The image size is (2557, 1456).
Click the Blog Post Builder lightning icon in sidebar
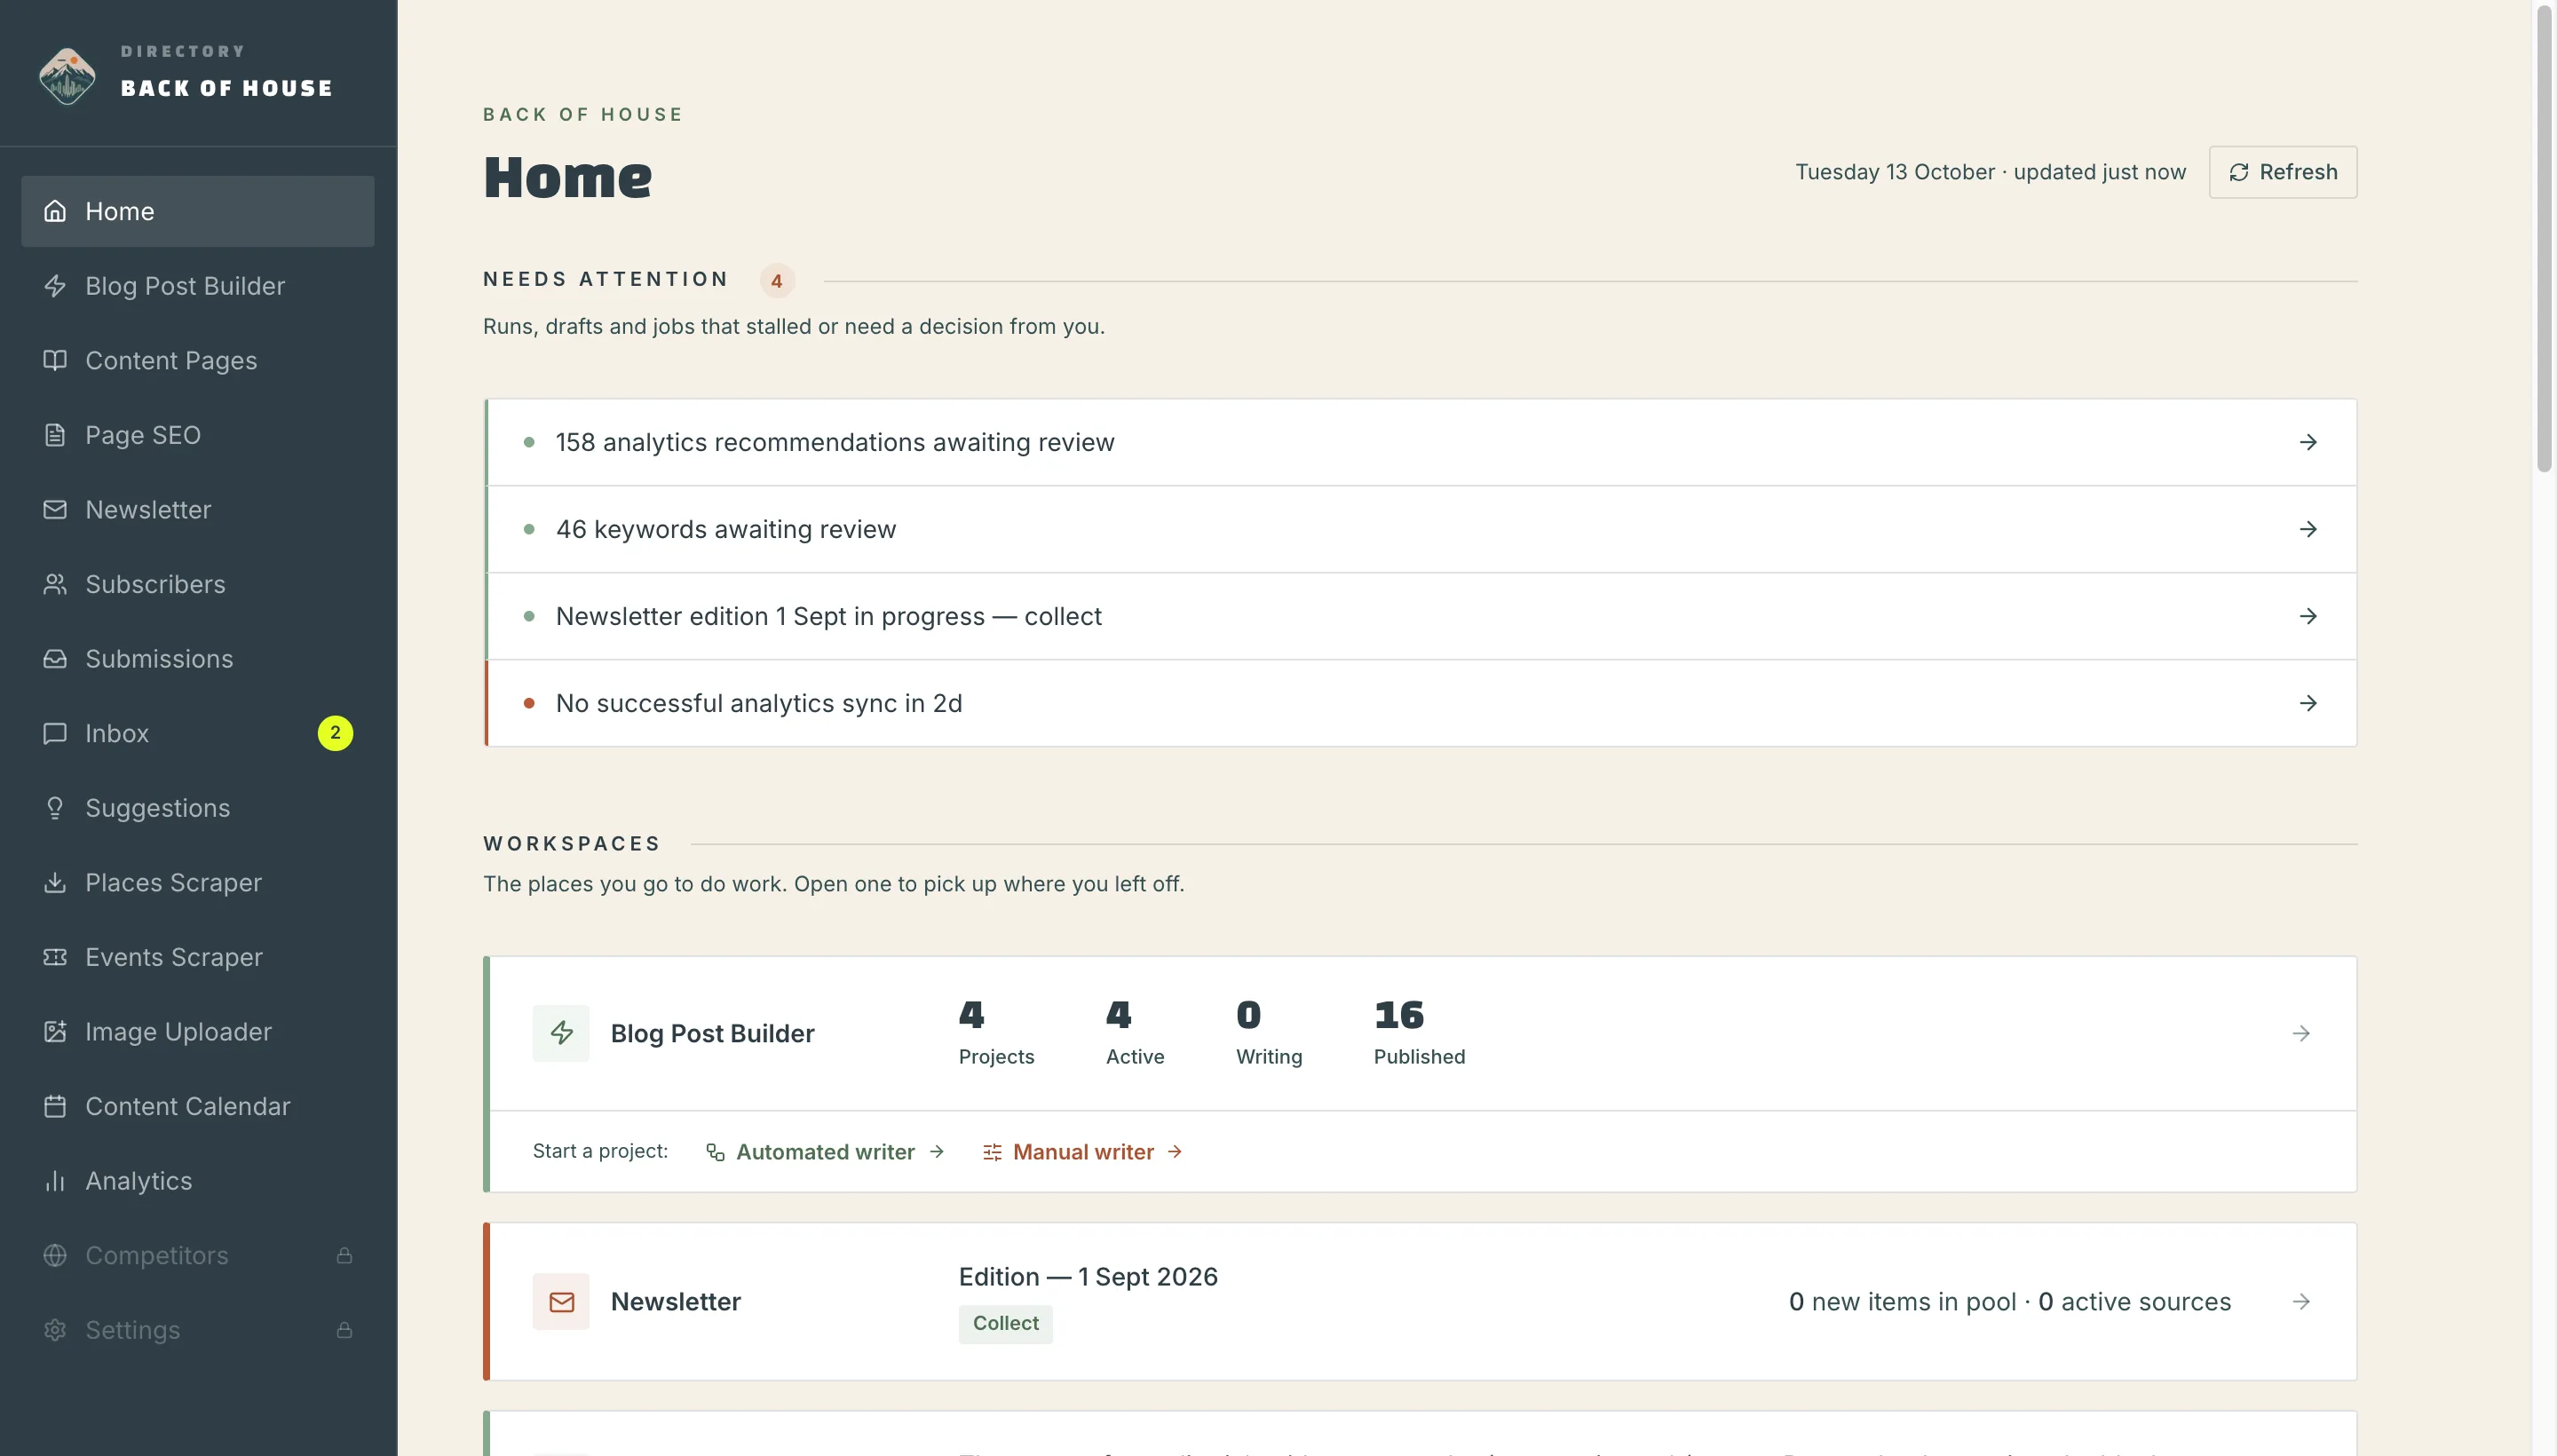55,286
